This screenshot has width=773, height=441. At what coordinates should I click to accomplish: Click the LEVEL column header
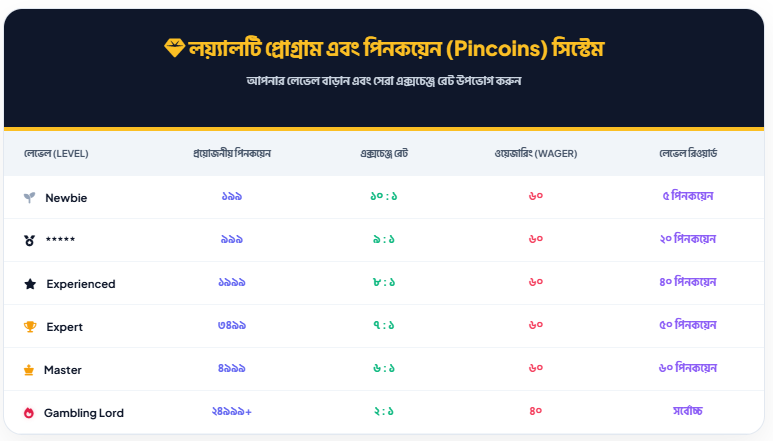[x=56, y=154]
